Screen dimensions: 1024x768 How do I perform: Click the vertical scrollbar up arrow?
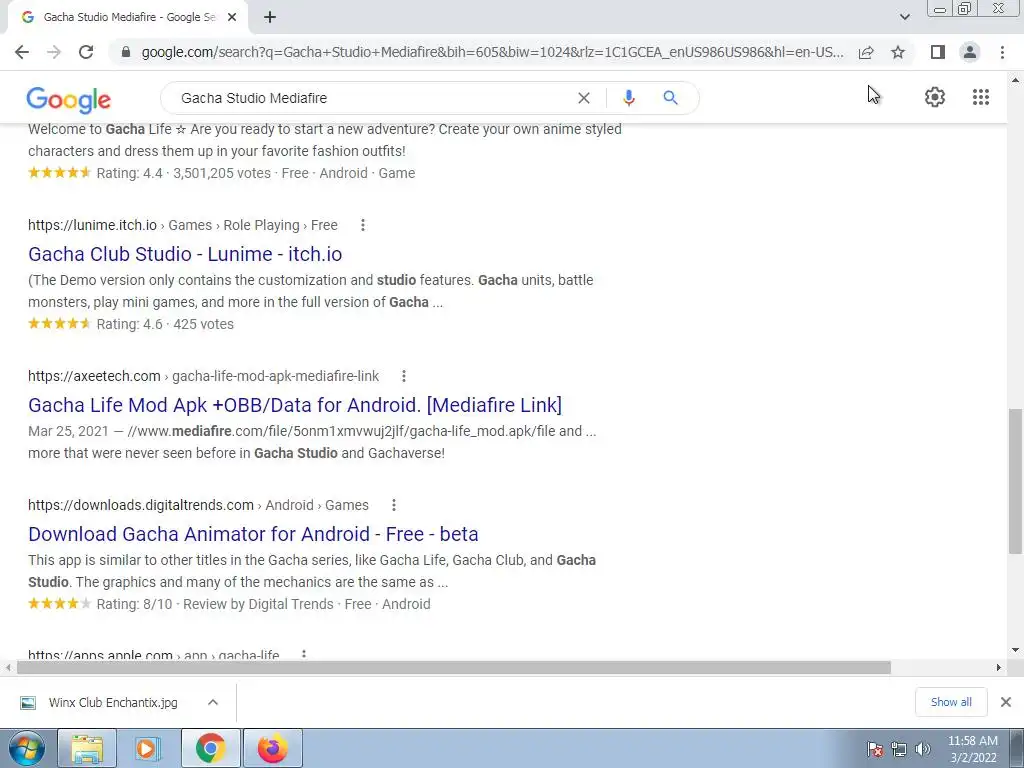1015,80
